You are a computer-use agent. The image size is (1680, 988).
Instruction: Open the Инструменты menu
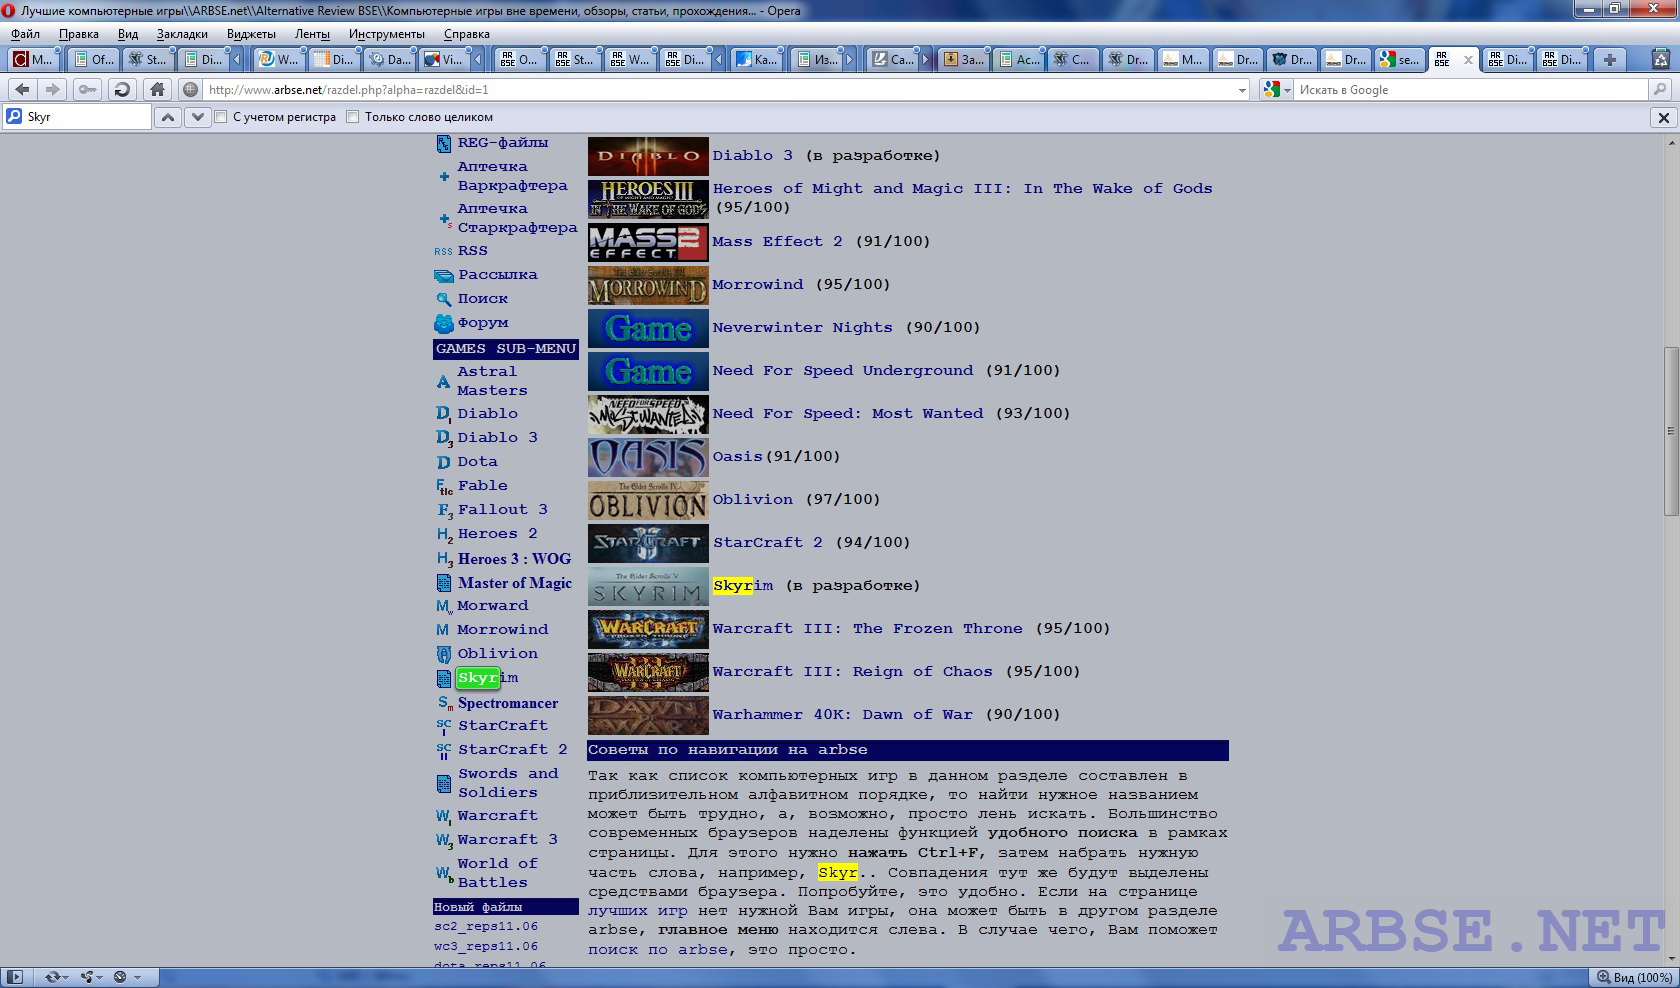387,34
